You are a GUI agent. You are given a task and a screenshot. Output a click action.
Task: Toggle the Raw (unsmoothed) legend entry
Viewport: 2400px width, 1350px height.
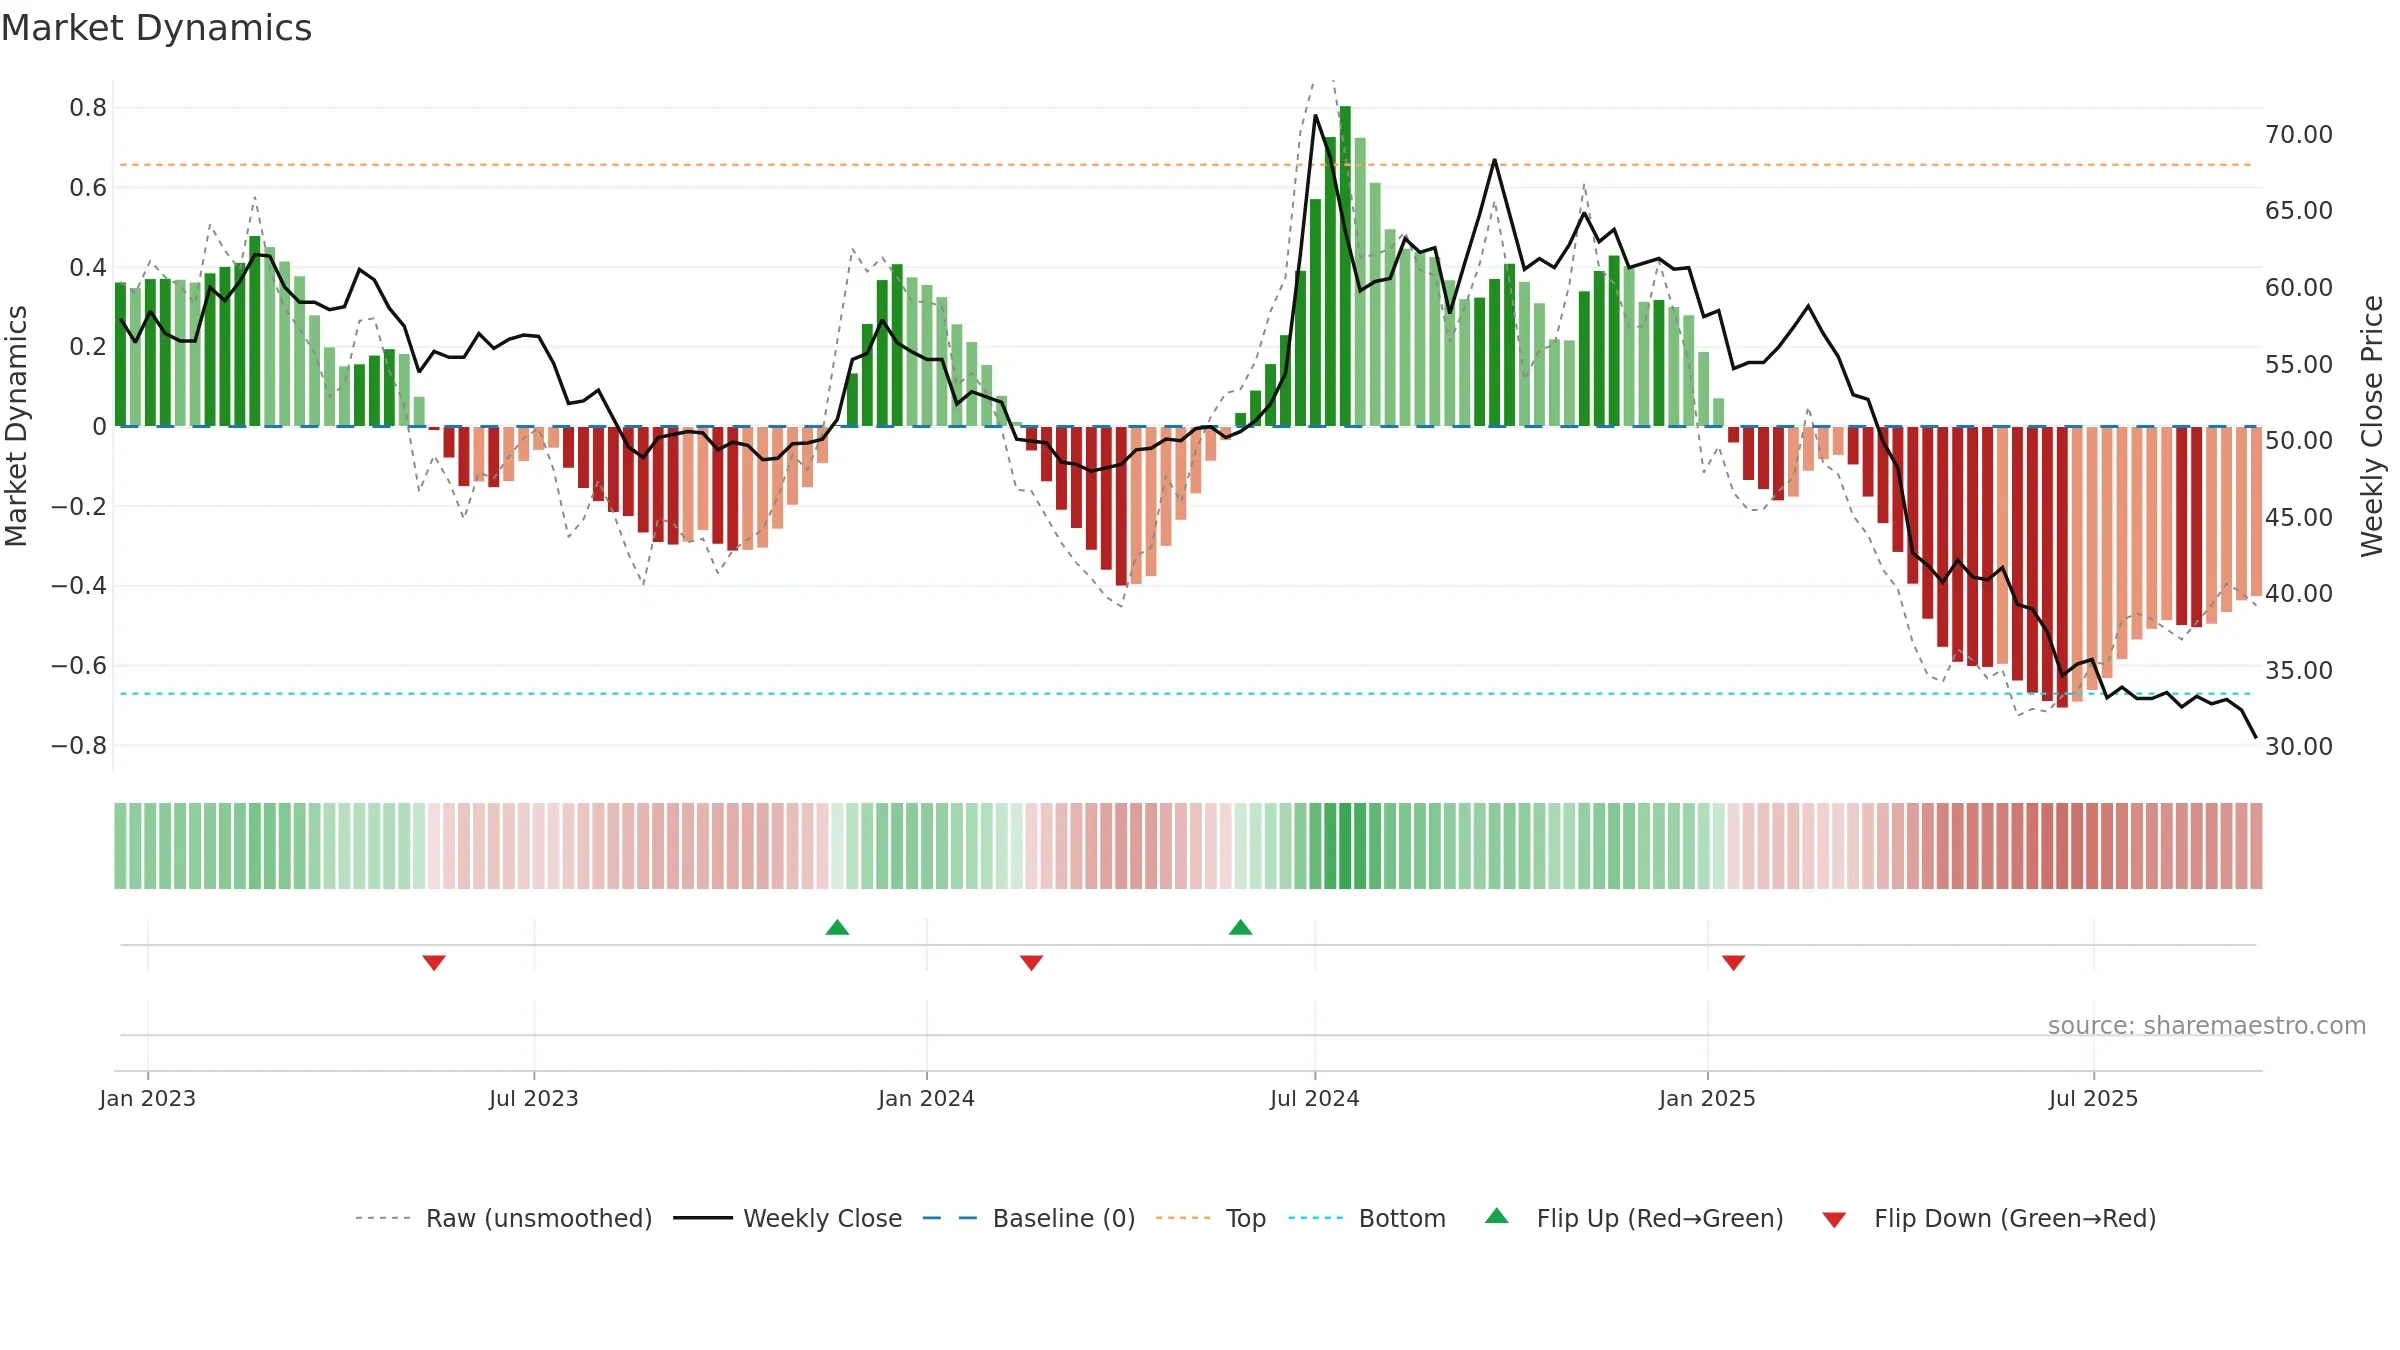[504, 1218]
